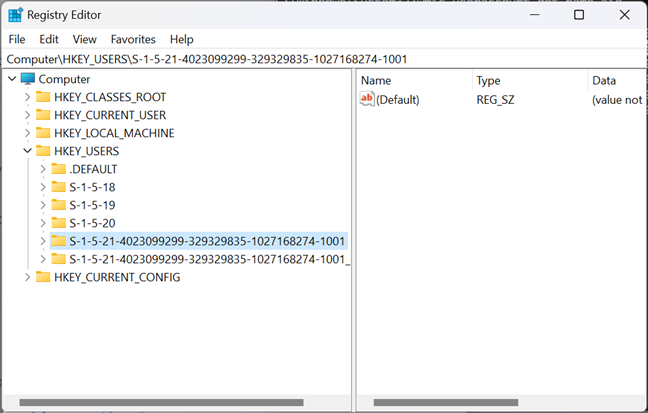The image size is (648, 413).
Task: Click the ab string icon beside (Default)
Action: (x=367, y=99)
